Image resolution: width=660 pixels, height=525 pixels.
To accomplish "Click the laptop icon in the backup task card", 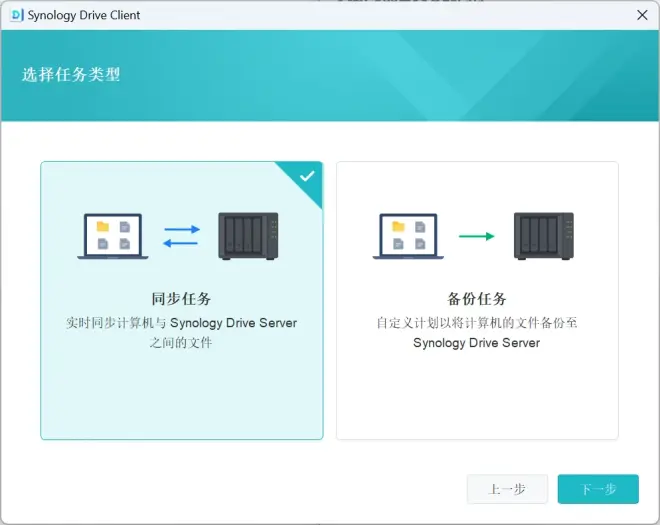I will point(408,236).
